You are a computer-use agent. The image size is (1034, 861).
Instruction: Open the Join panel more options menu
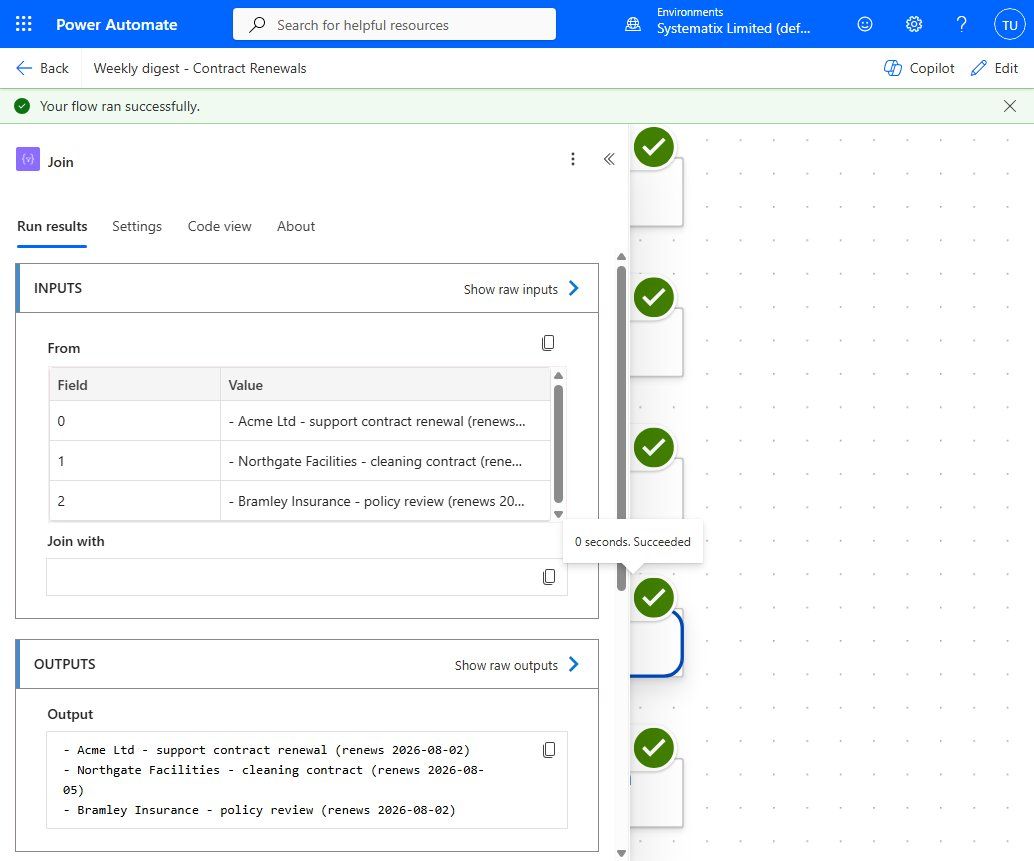pos(572,159)
